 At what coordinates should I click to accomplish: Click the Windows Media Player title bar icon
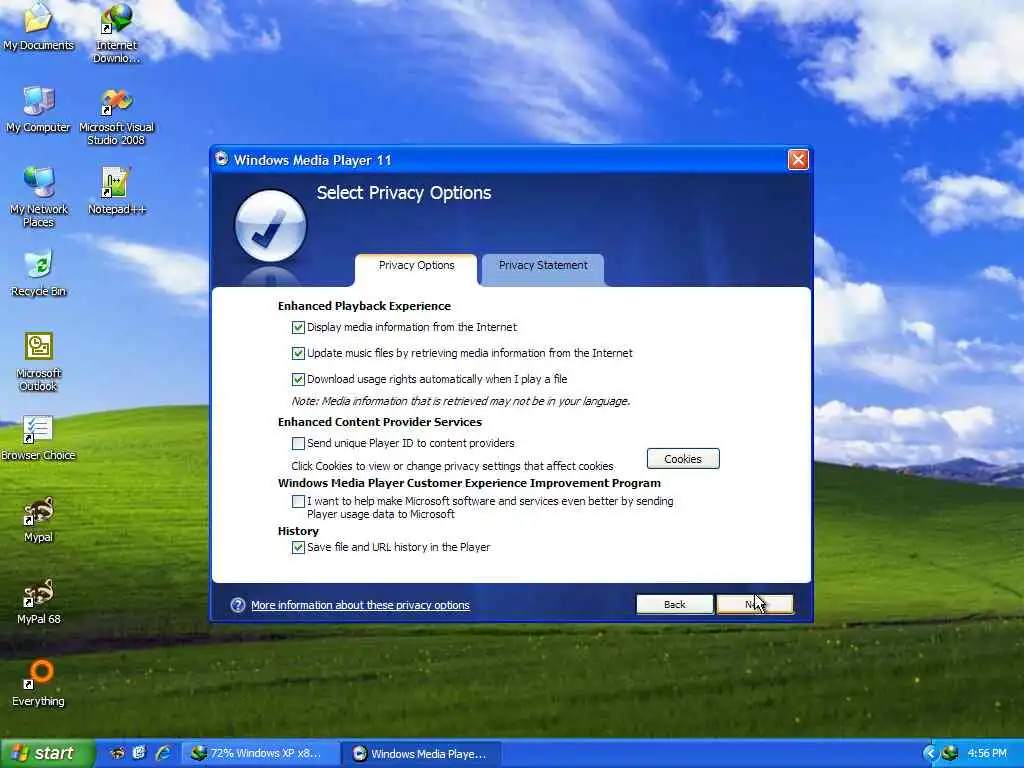(x=222, y=159)
